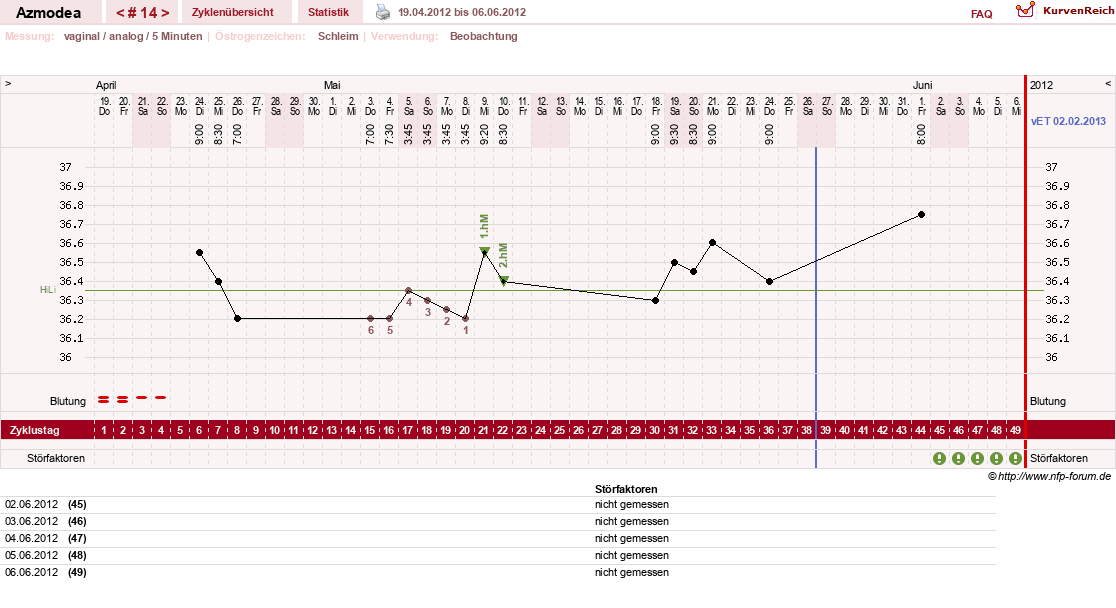
Task: Select Zyklustag 21 in the red bar
Action: pos(484,430)
